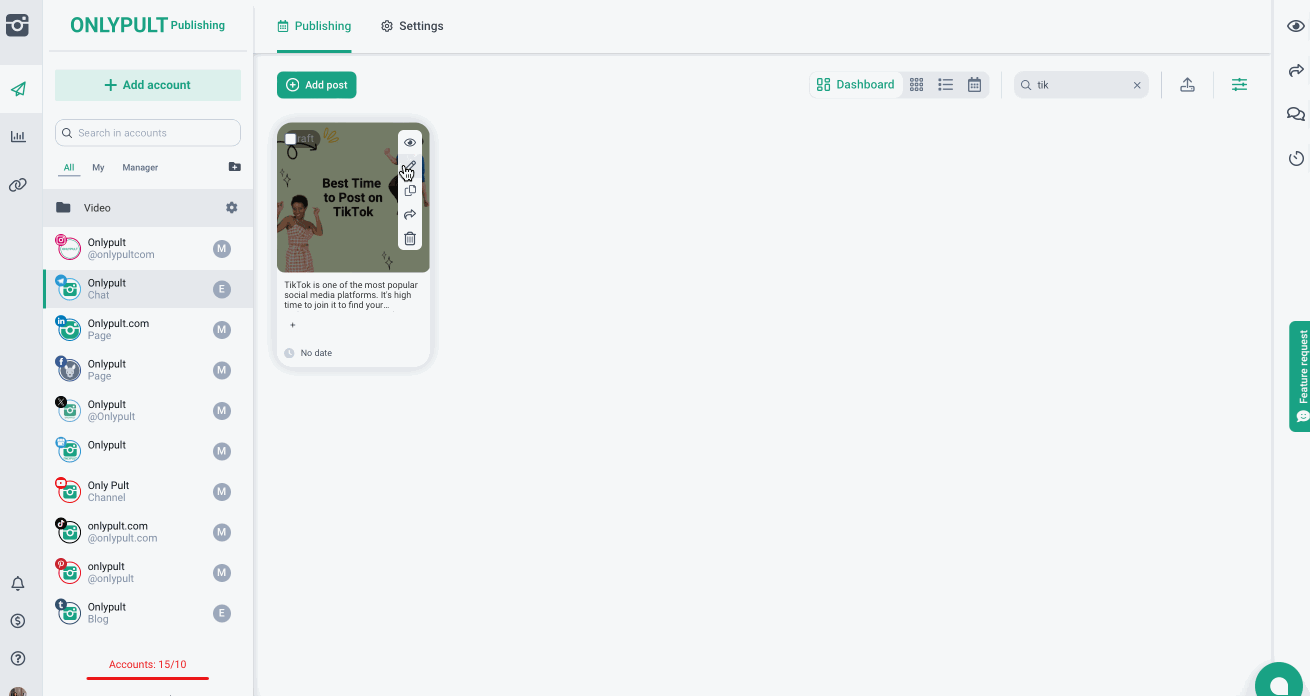Preview the post with the eye icon

click(x=409, y=143)
